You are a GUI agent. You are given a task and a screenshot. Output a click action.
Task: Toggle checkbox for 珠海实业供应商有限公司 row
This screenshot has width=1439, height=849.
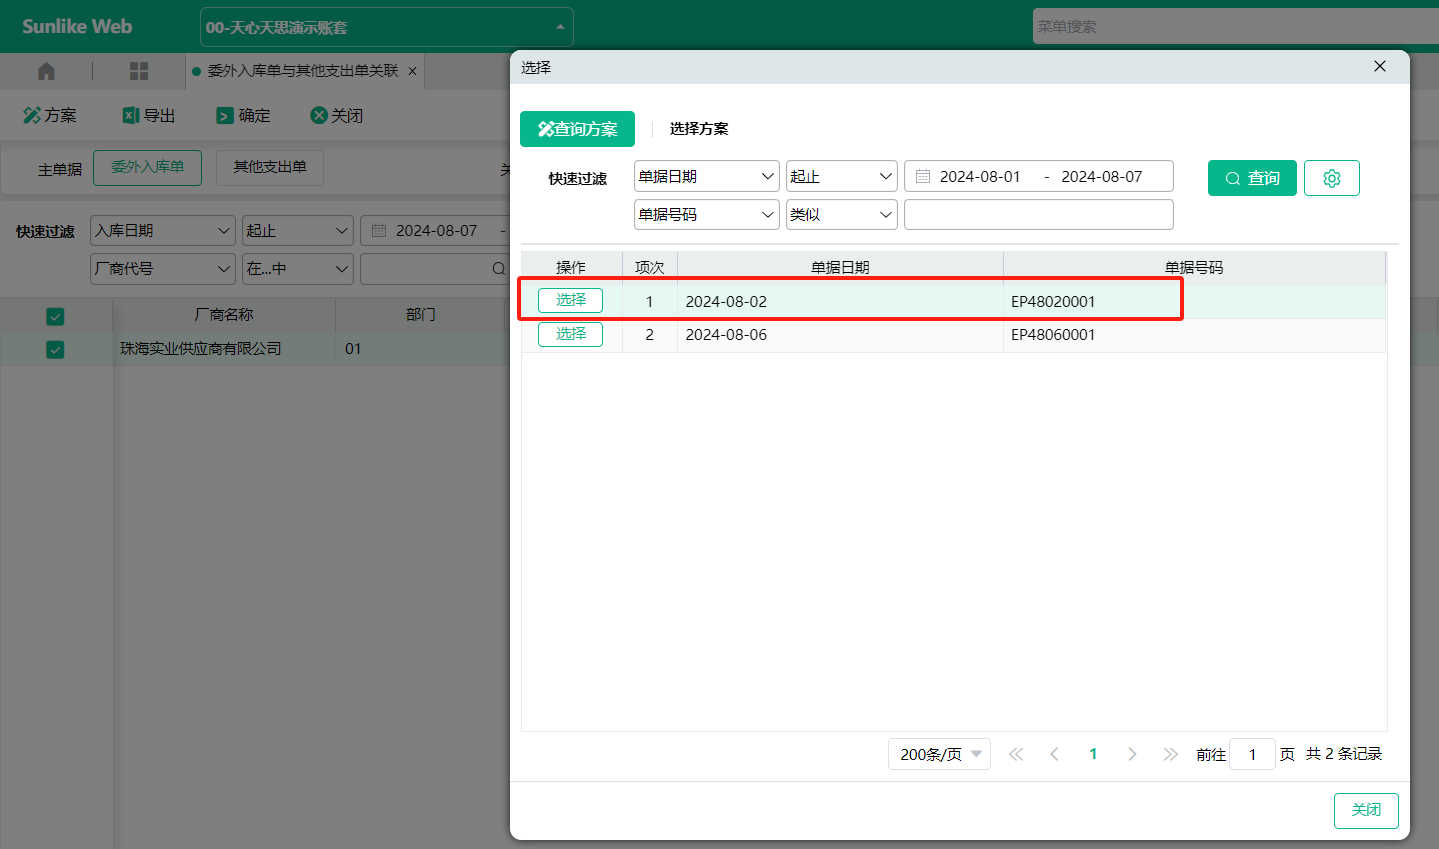tap(55, 349)
